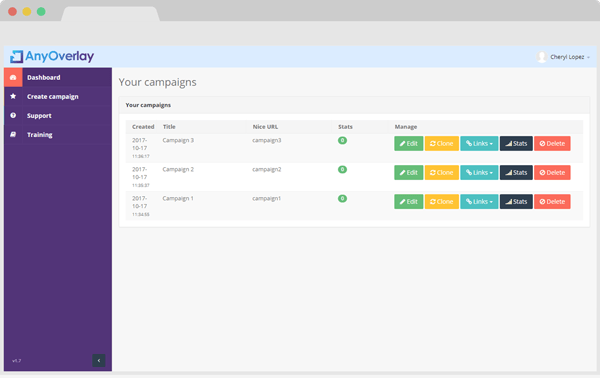Click the user avatar icon near Cheryl Lopez
Viewport: 600px width, 378px height.
541,57
